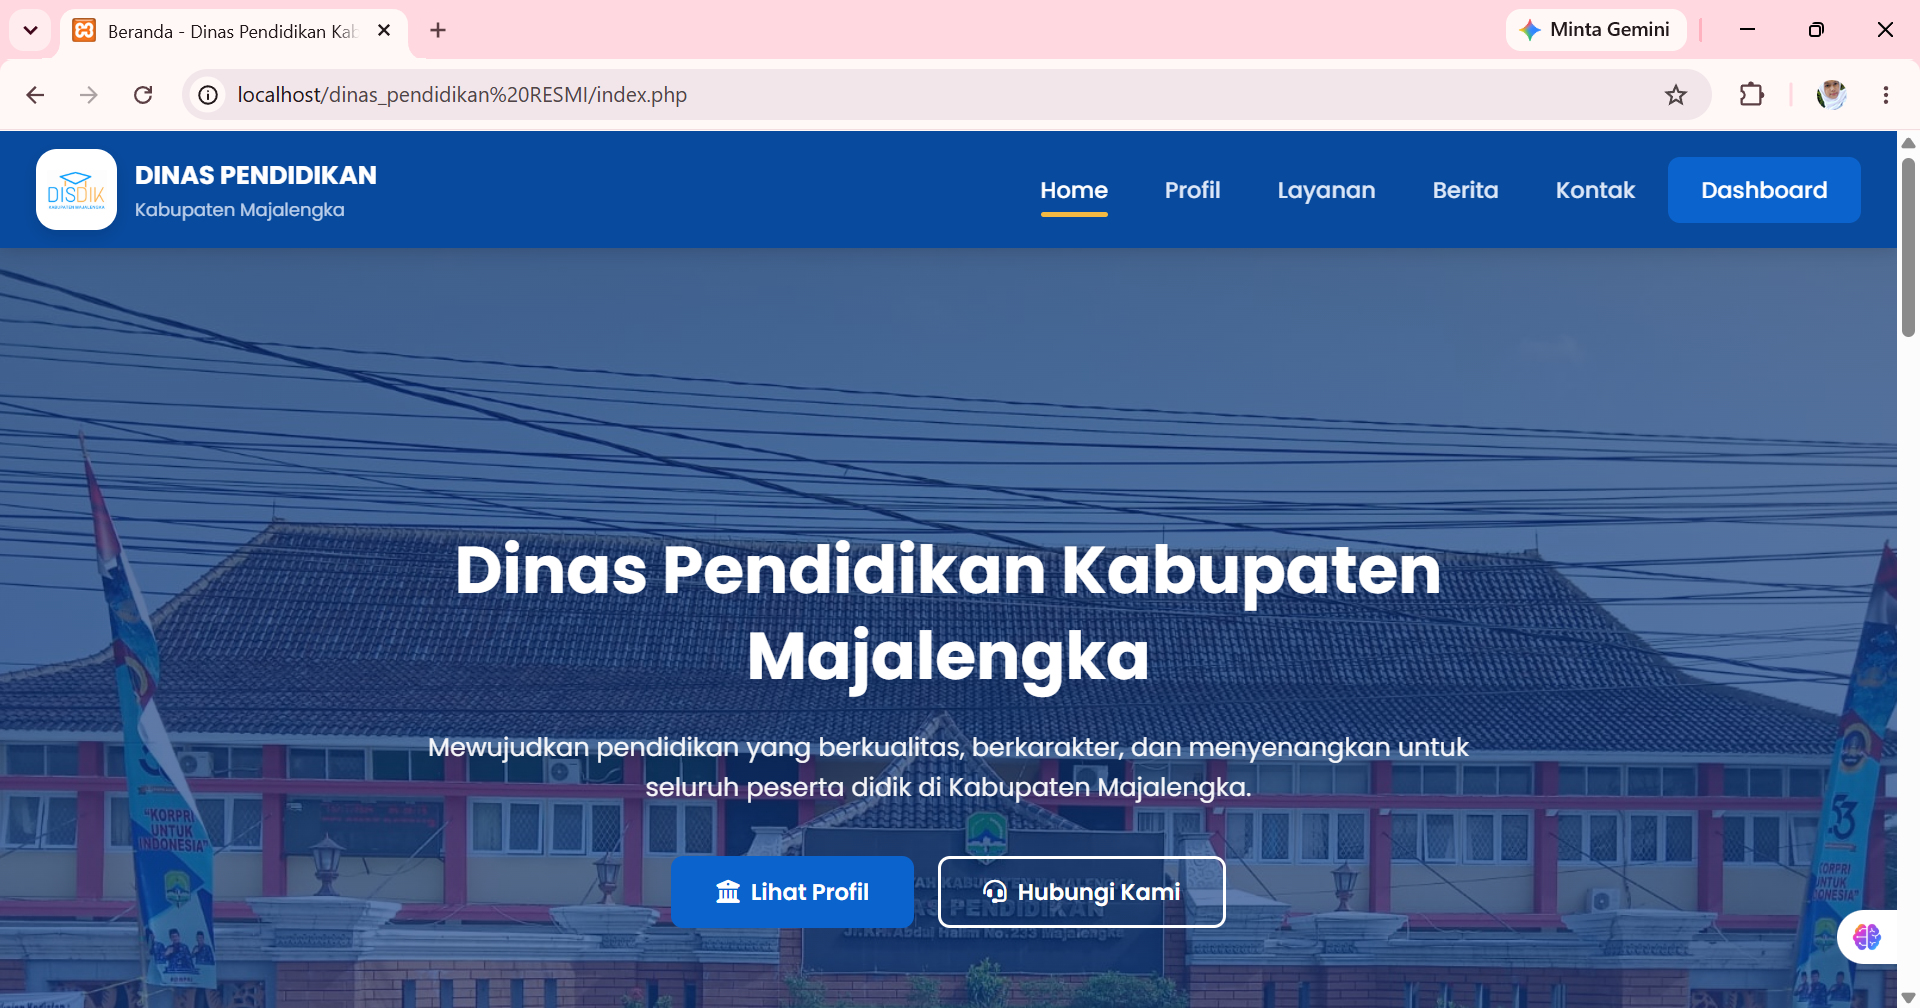View site information icon in address bar
Viewport: 1920px width, 1008px height.
208,95
